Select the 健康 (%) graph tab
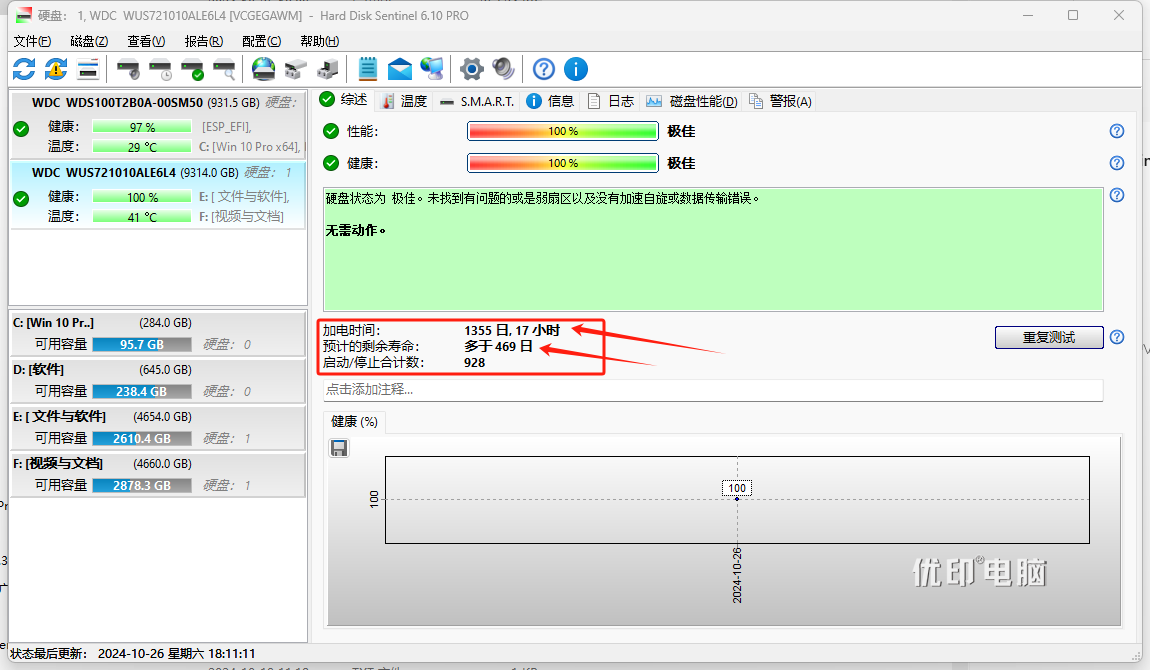This screenshot has height=670, width=1150. click(x=354, y=421)
